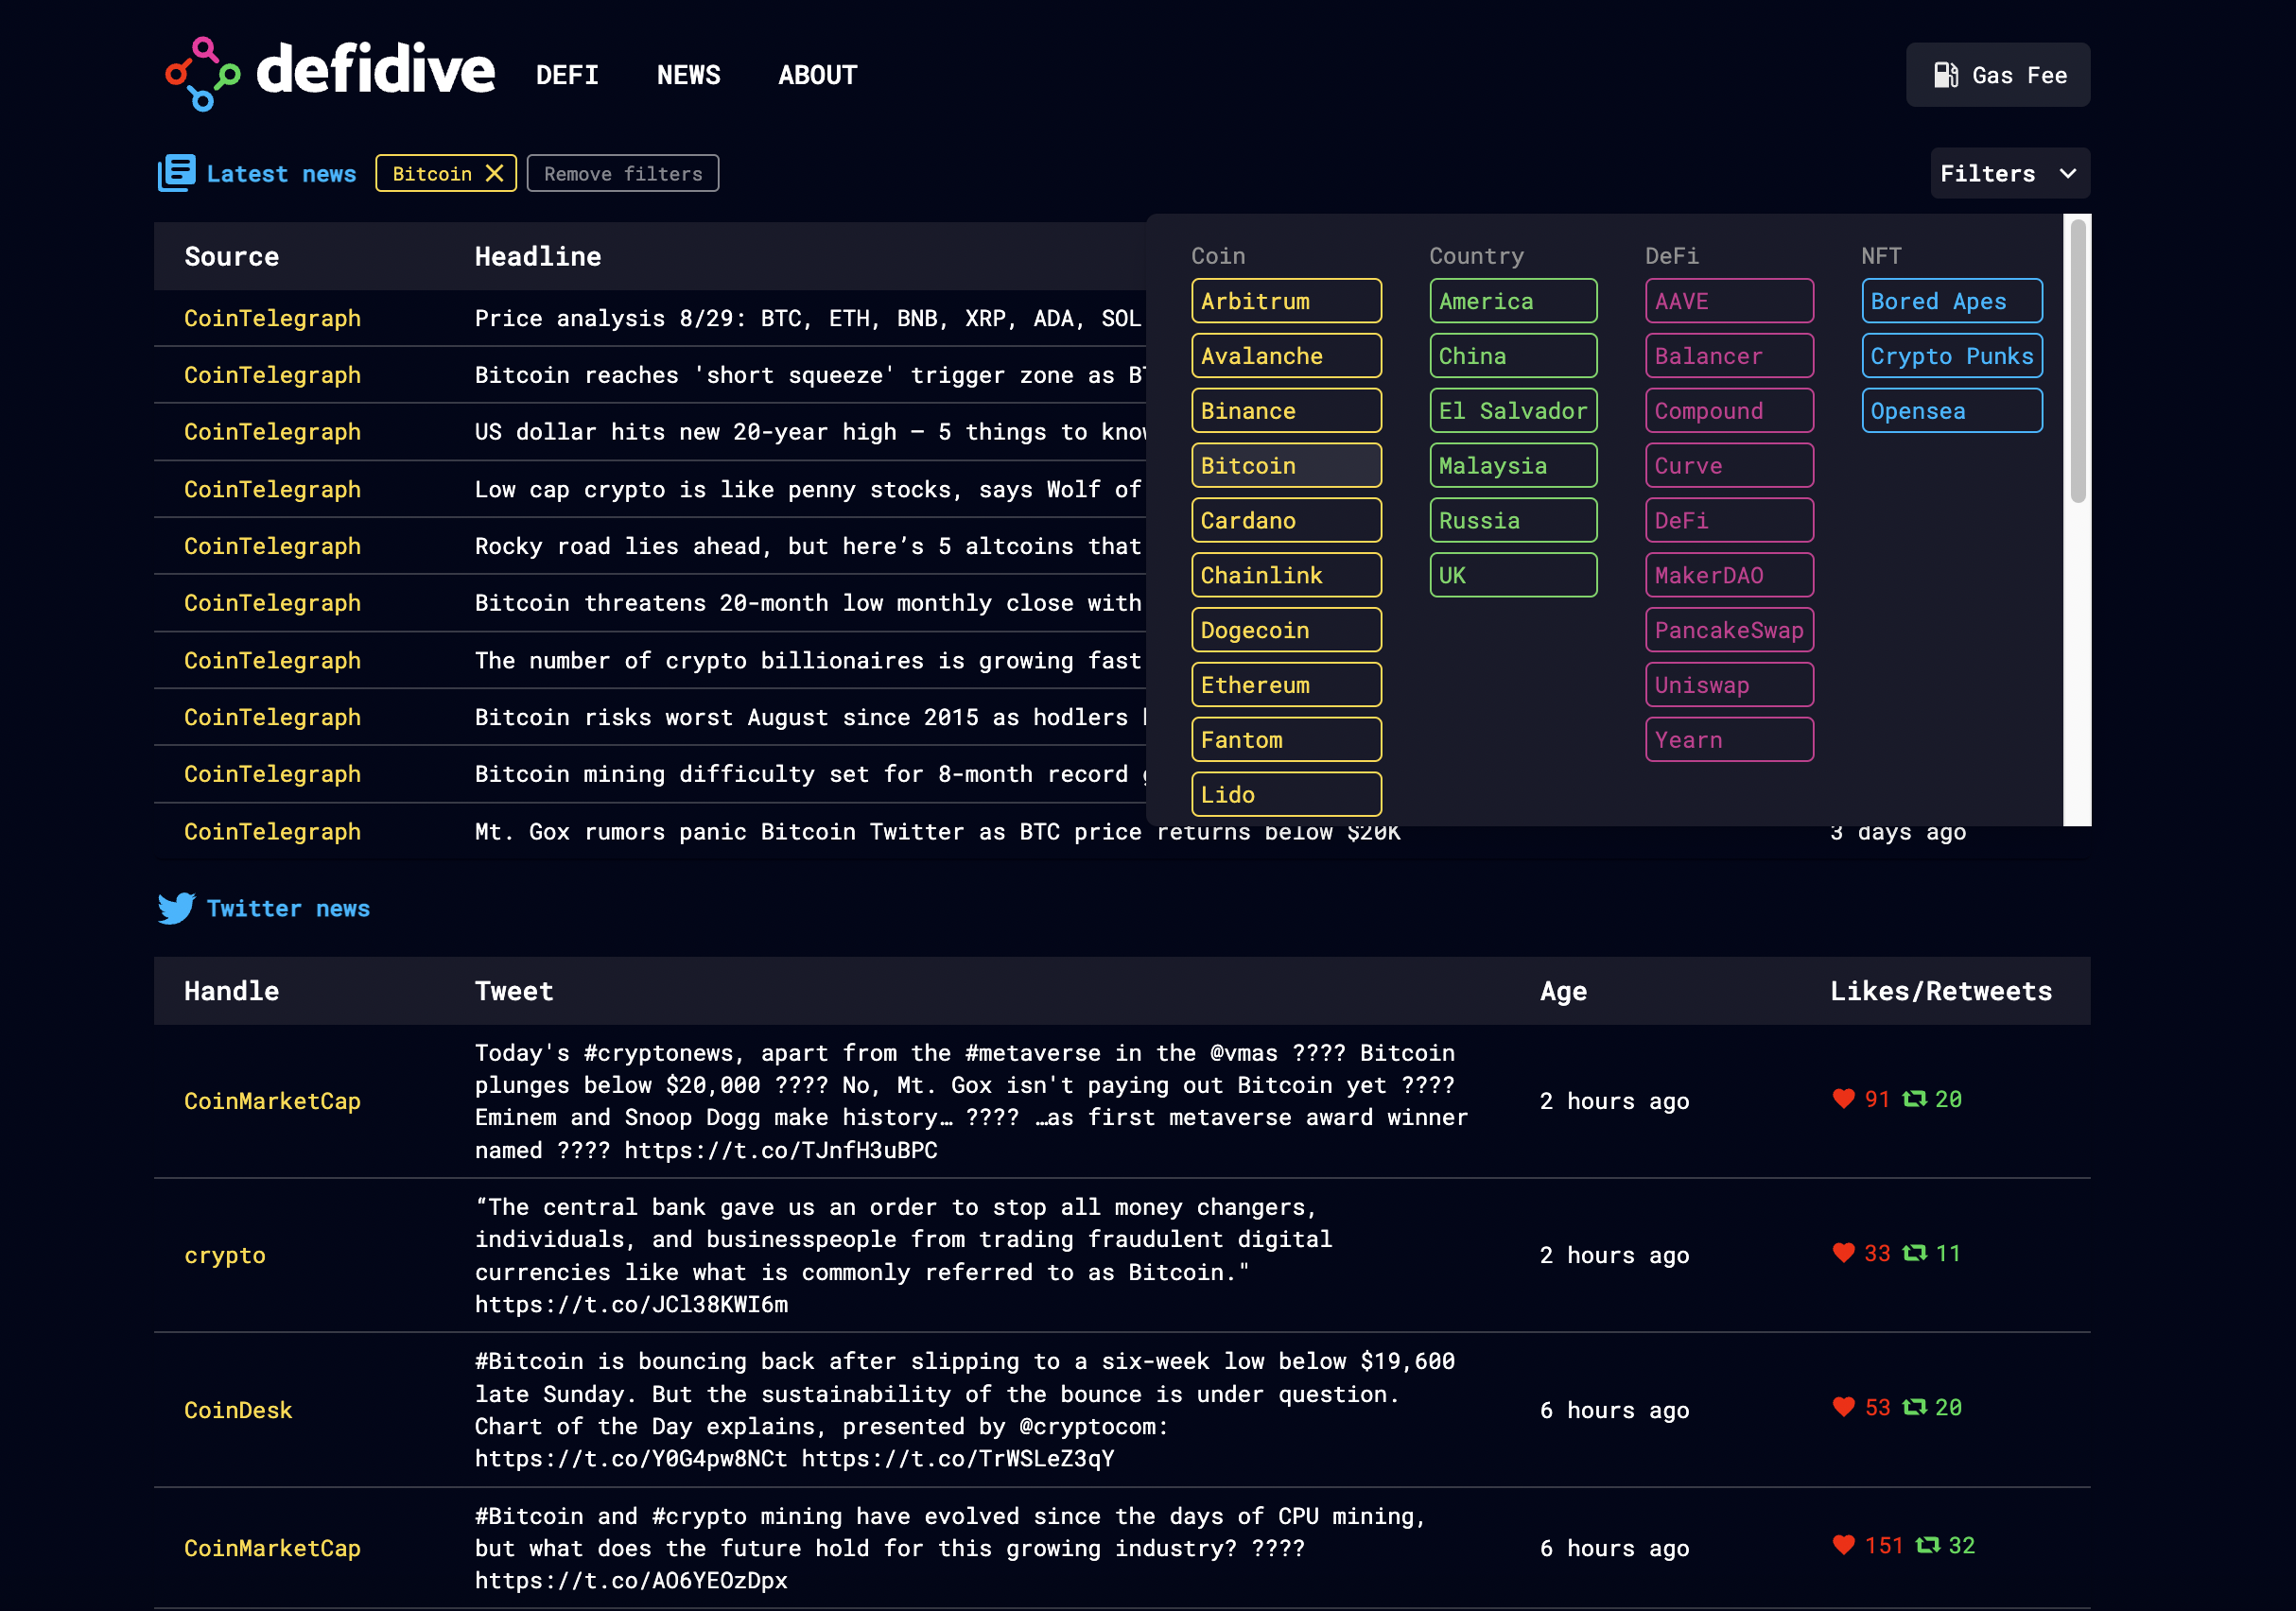The height and width of the screenshot is (1611, 2296).
Task: Open Mt. Gox rumors panic headline
Action: [x=937, y=832]
